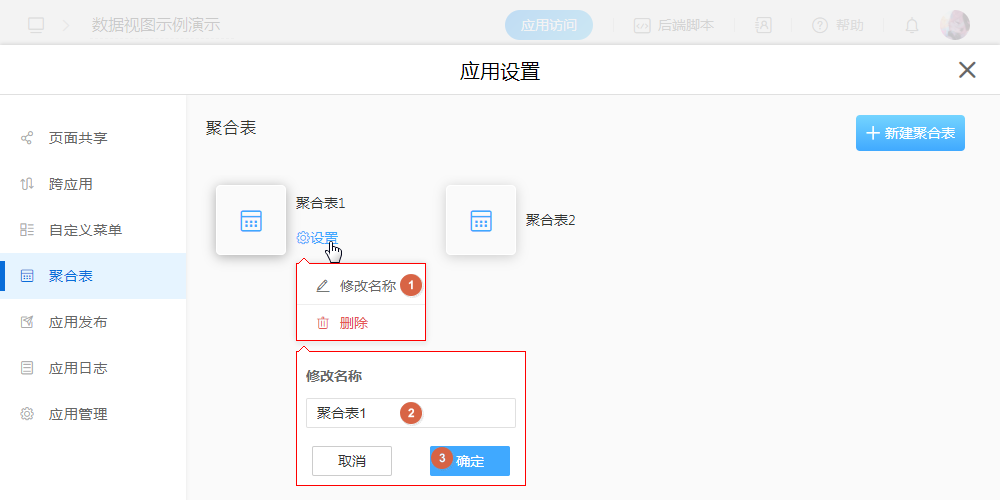Go to 跨应用 sidebar item

[x=71, y=184]
